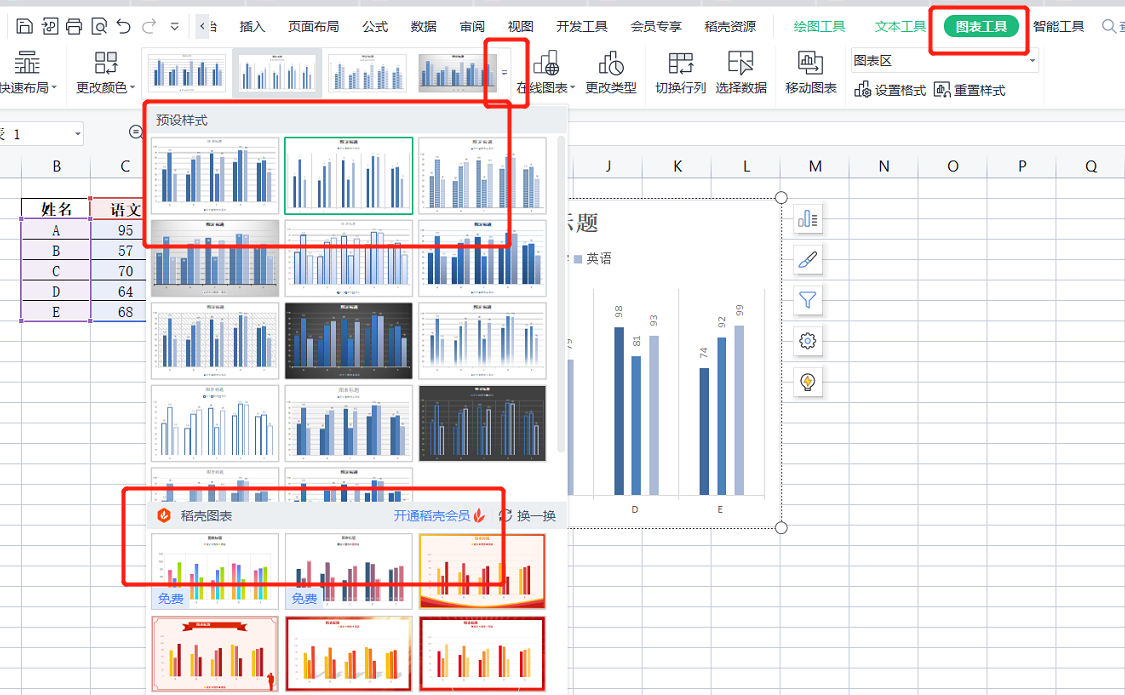This screenshot has height=695, width=1125.
Task: Click the 稻壳图表 flame logo icon
Action: pyautogui.click(x=164, y=515)
